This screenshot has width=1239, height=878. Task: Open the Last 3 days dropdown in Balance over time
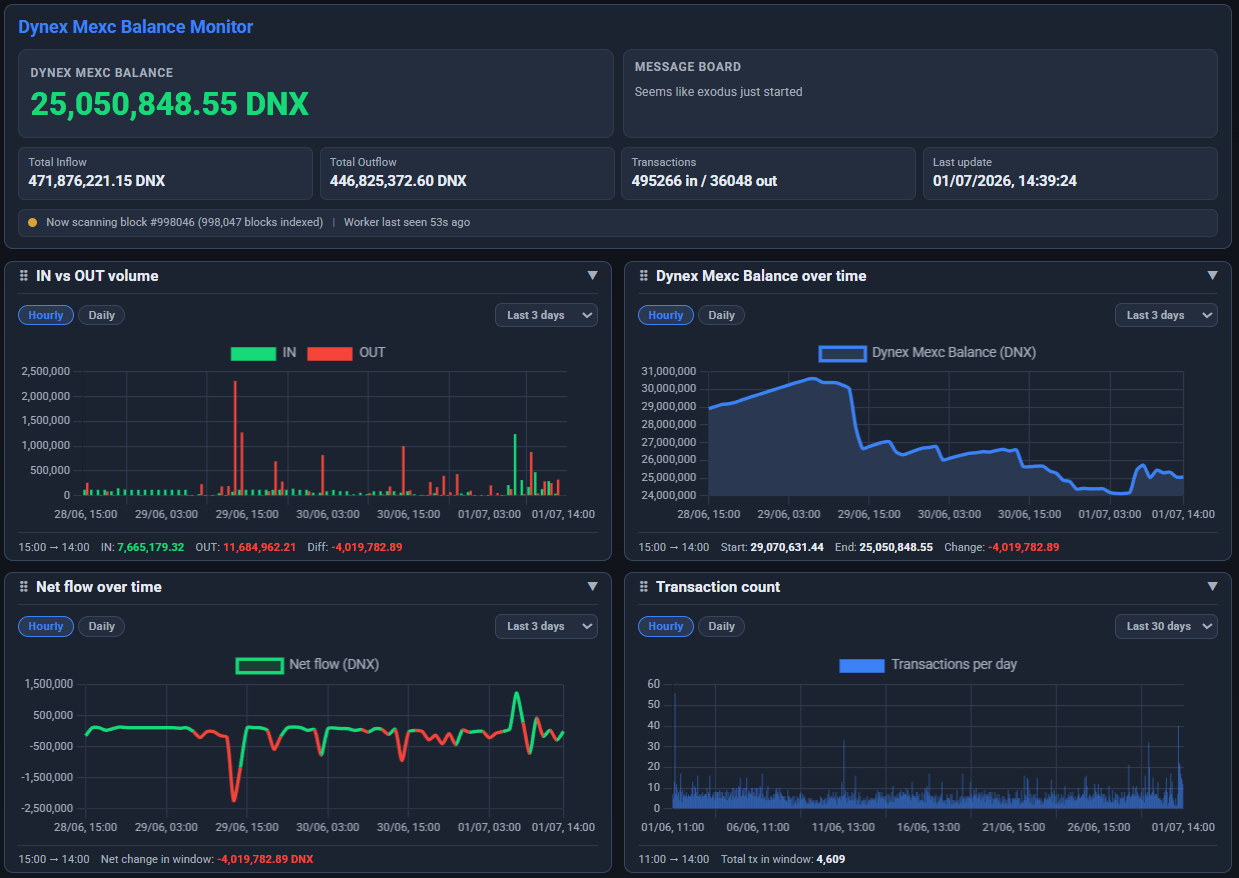(x=1166, y=315)
